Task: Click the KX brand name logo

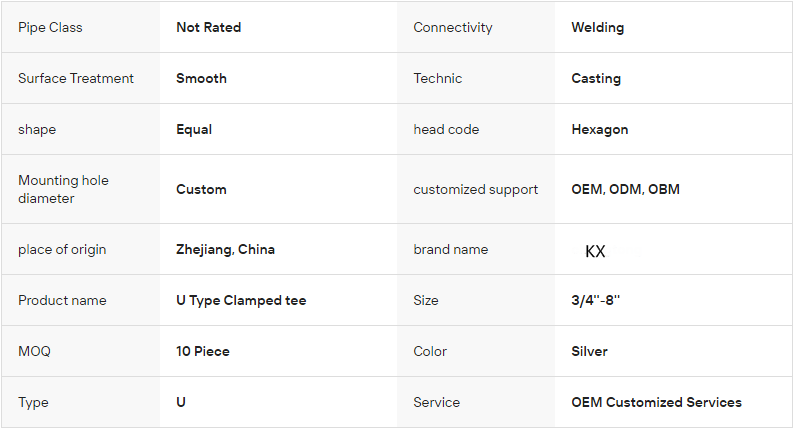Action: [595, 251]
